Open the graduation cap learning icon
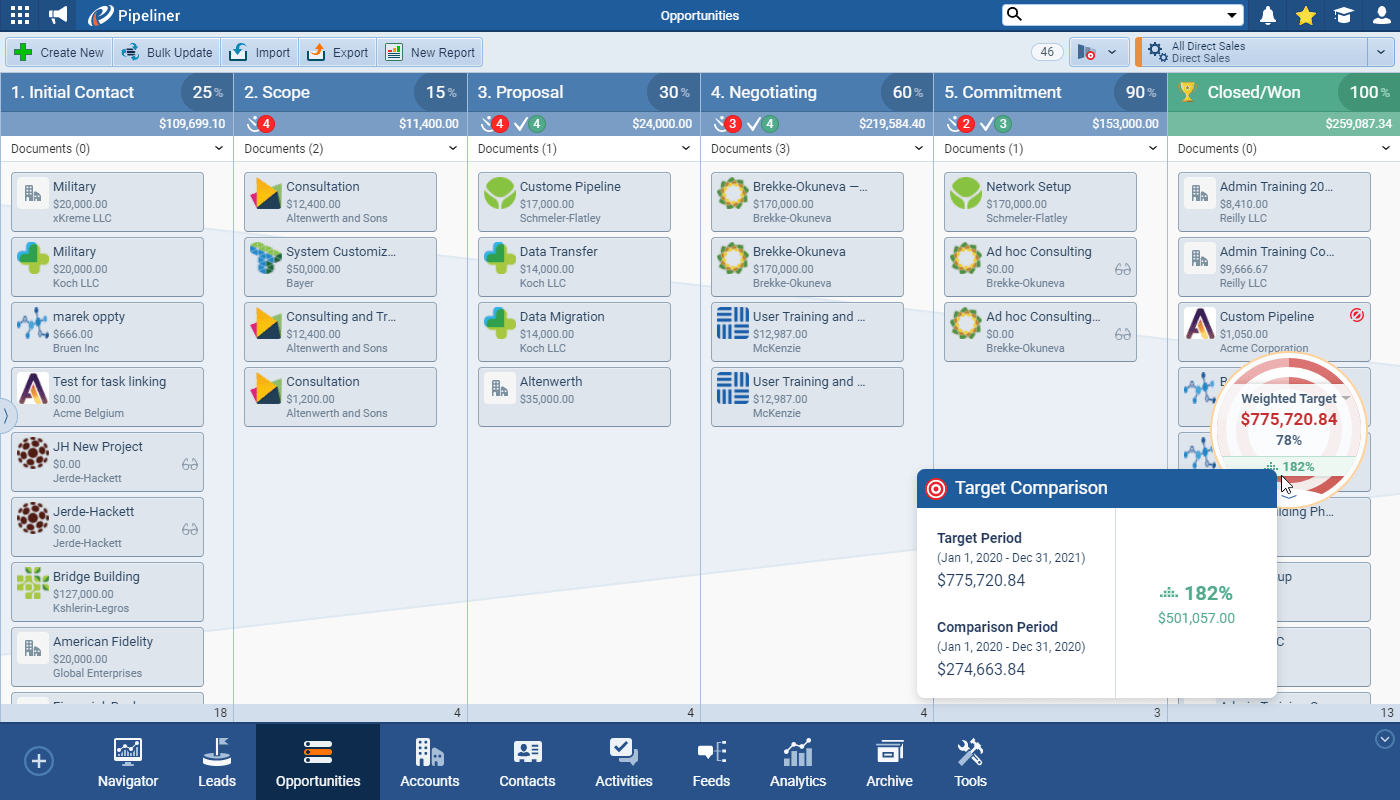Screen dimensions: 1400x800 point(1343,15)
